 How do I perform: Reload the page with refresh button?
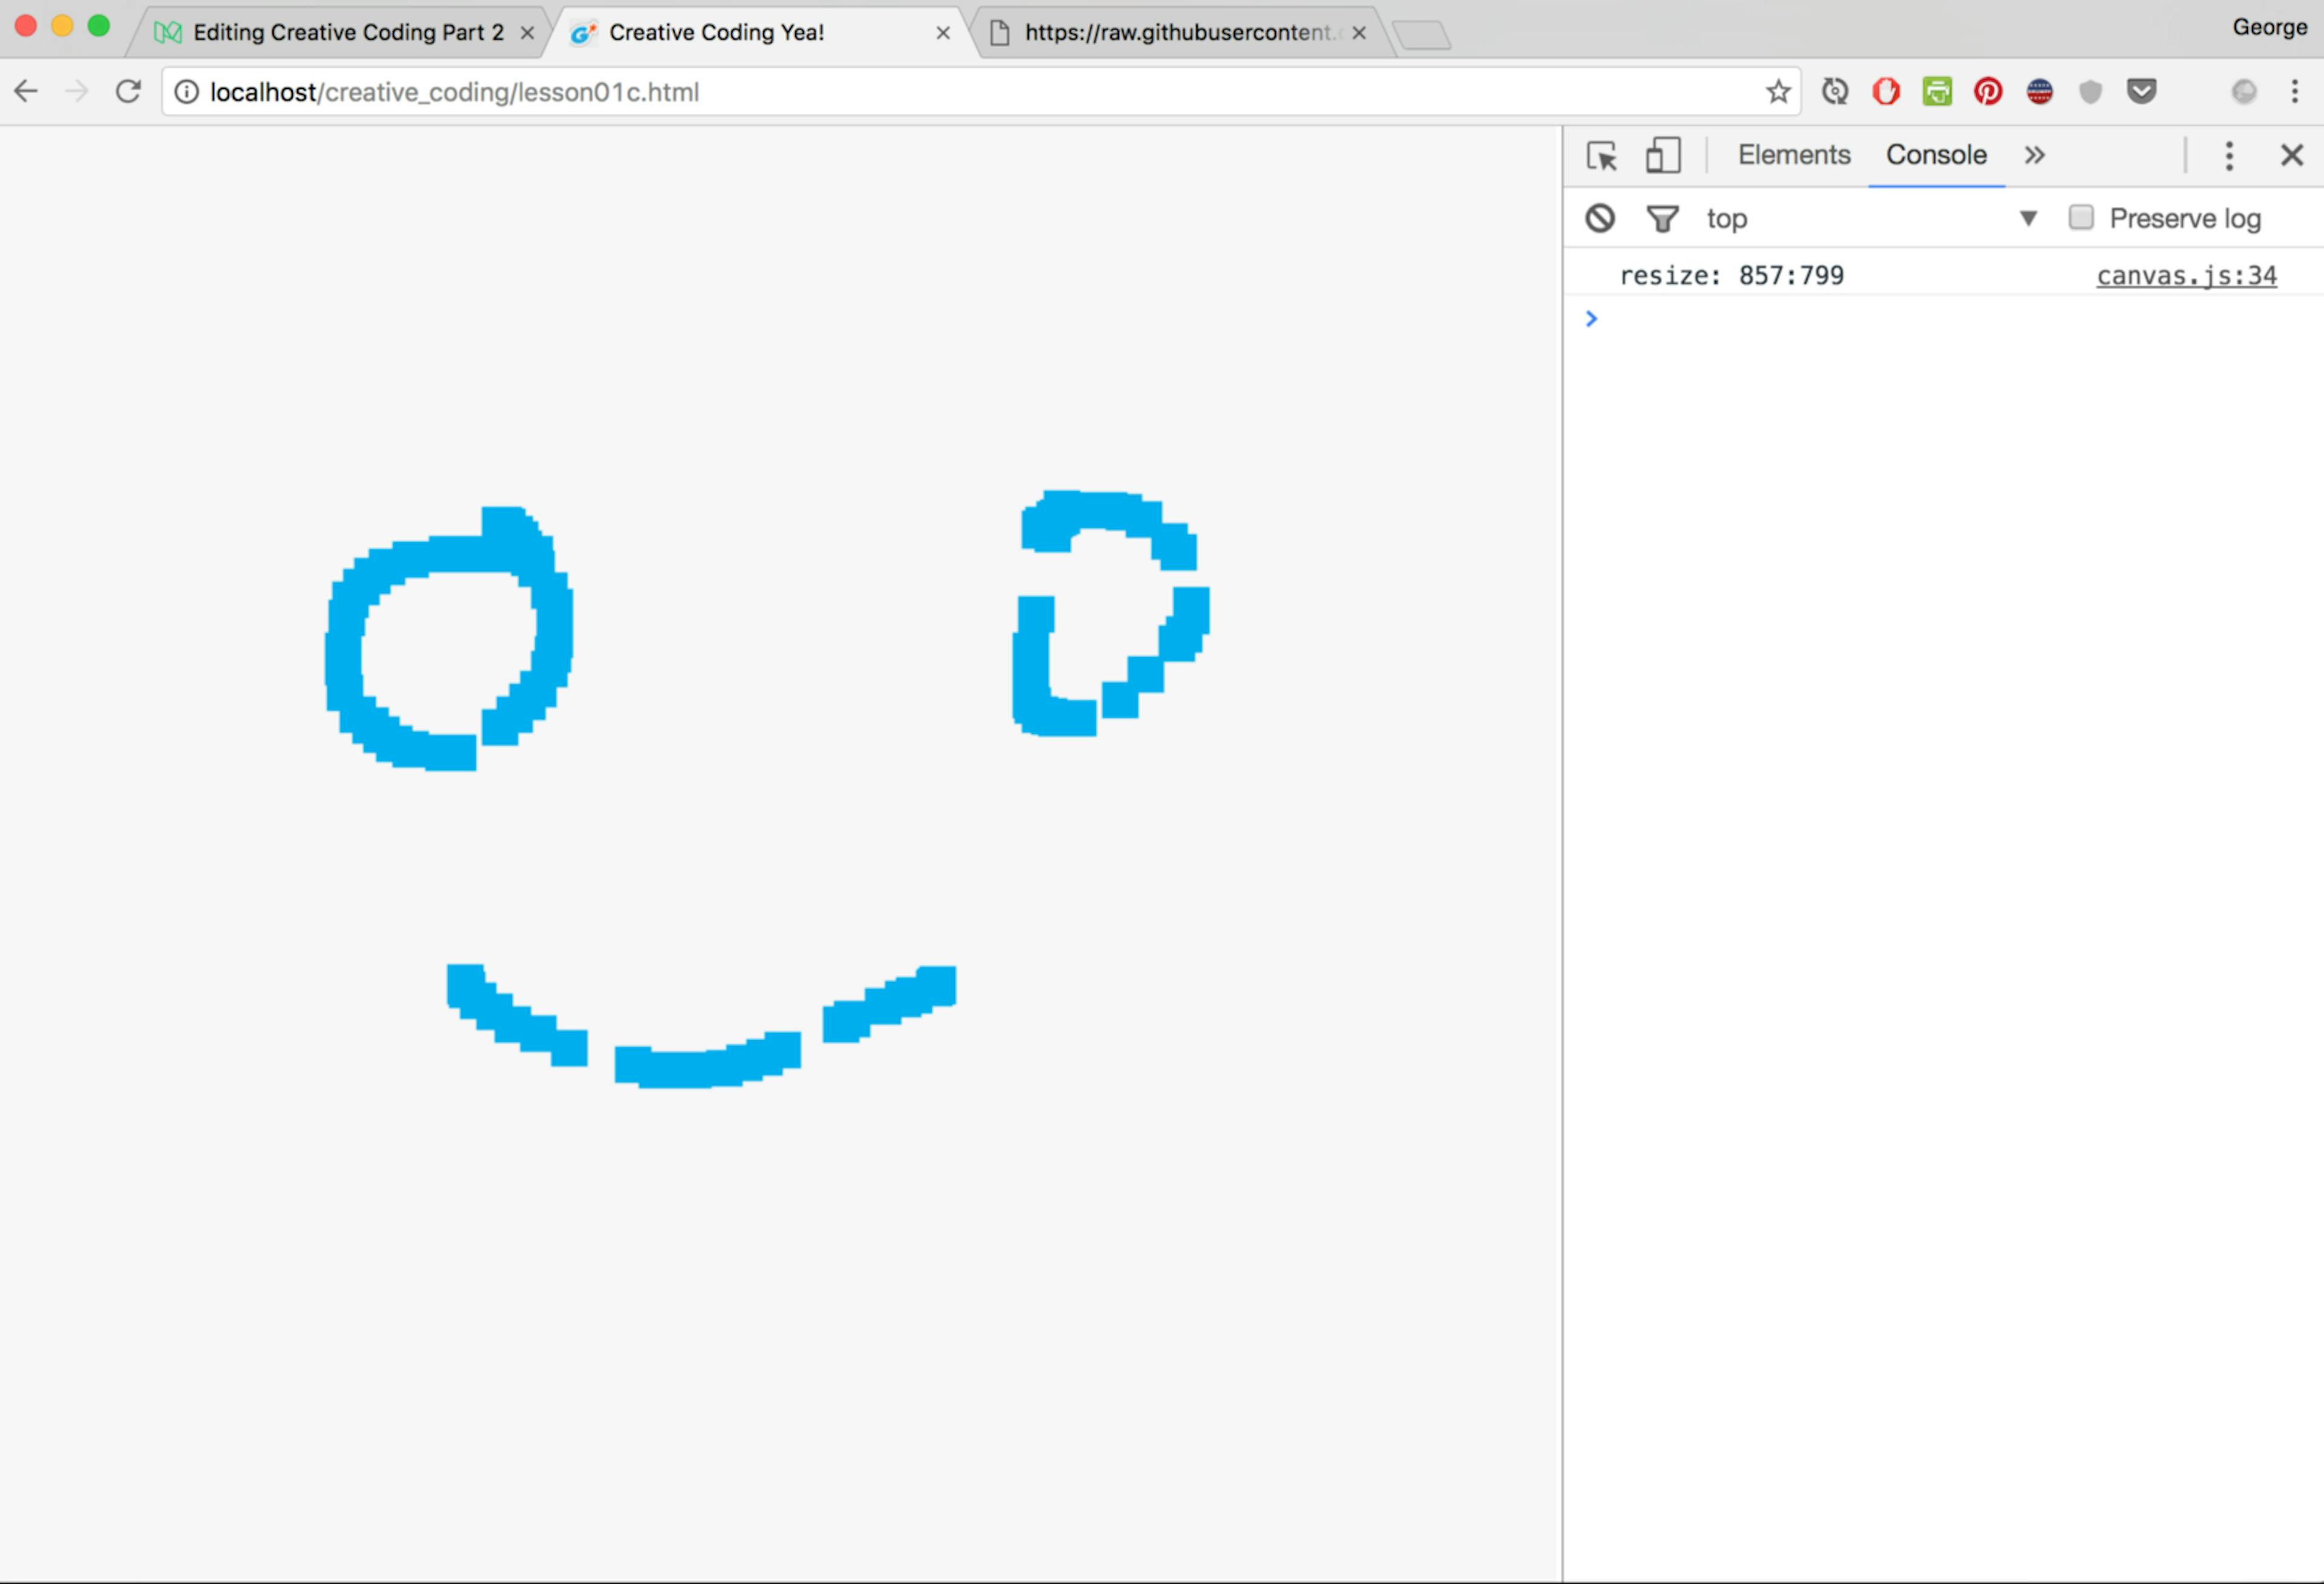coord(128,92)
